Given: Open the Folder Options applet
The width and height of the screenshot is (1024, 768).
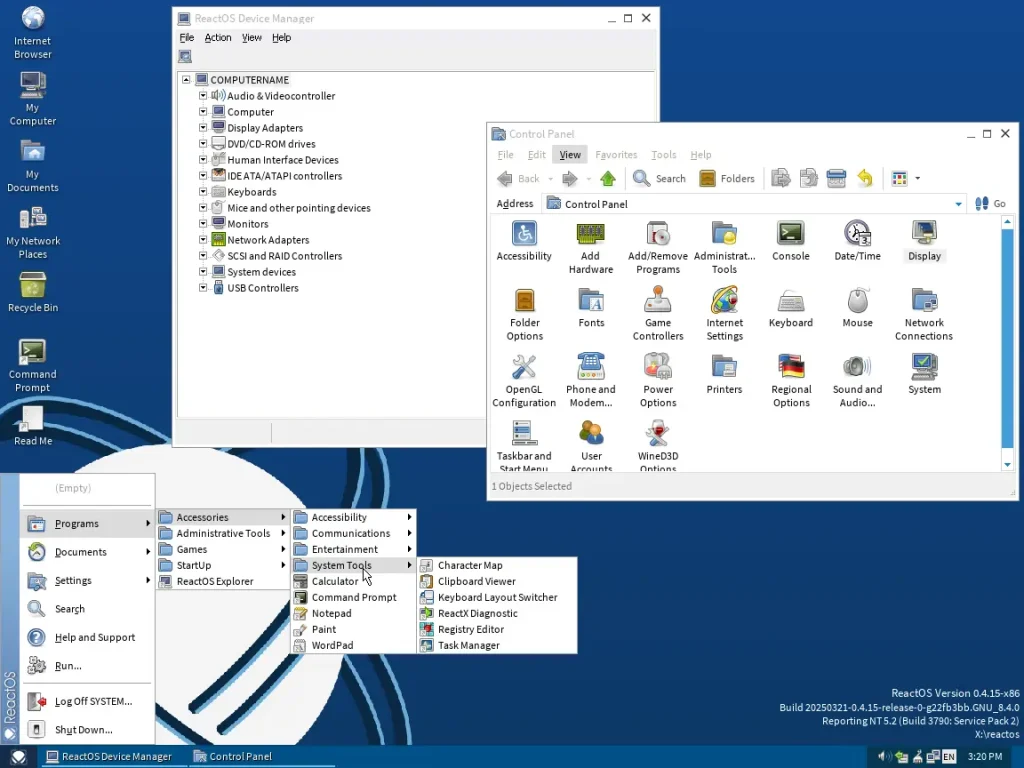Looking at the screenshot, I should click(524, 314).
